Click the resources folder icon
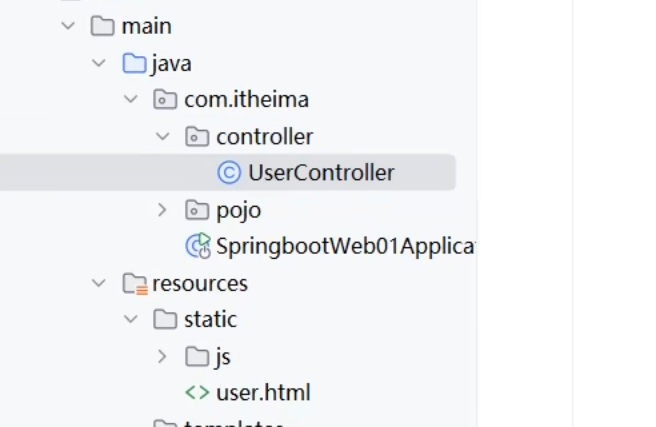The height and width of the screenshot is (427, 656). [133, 284]
